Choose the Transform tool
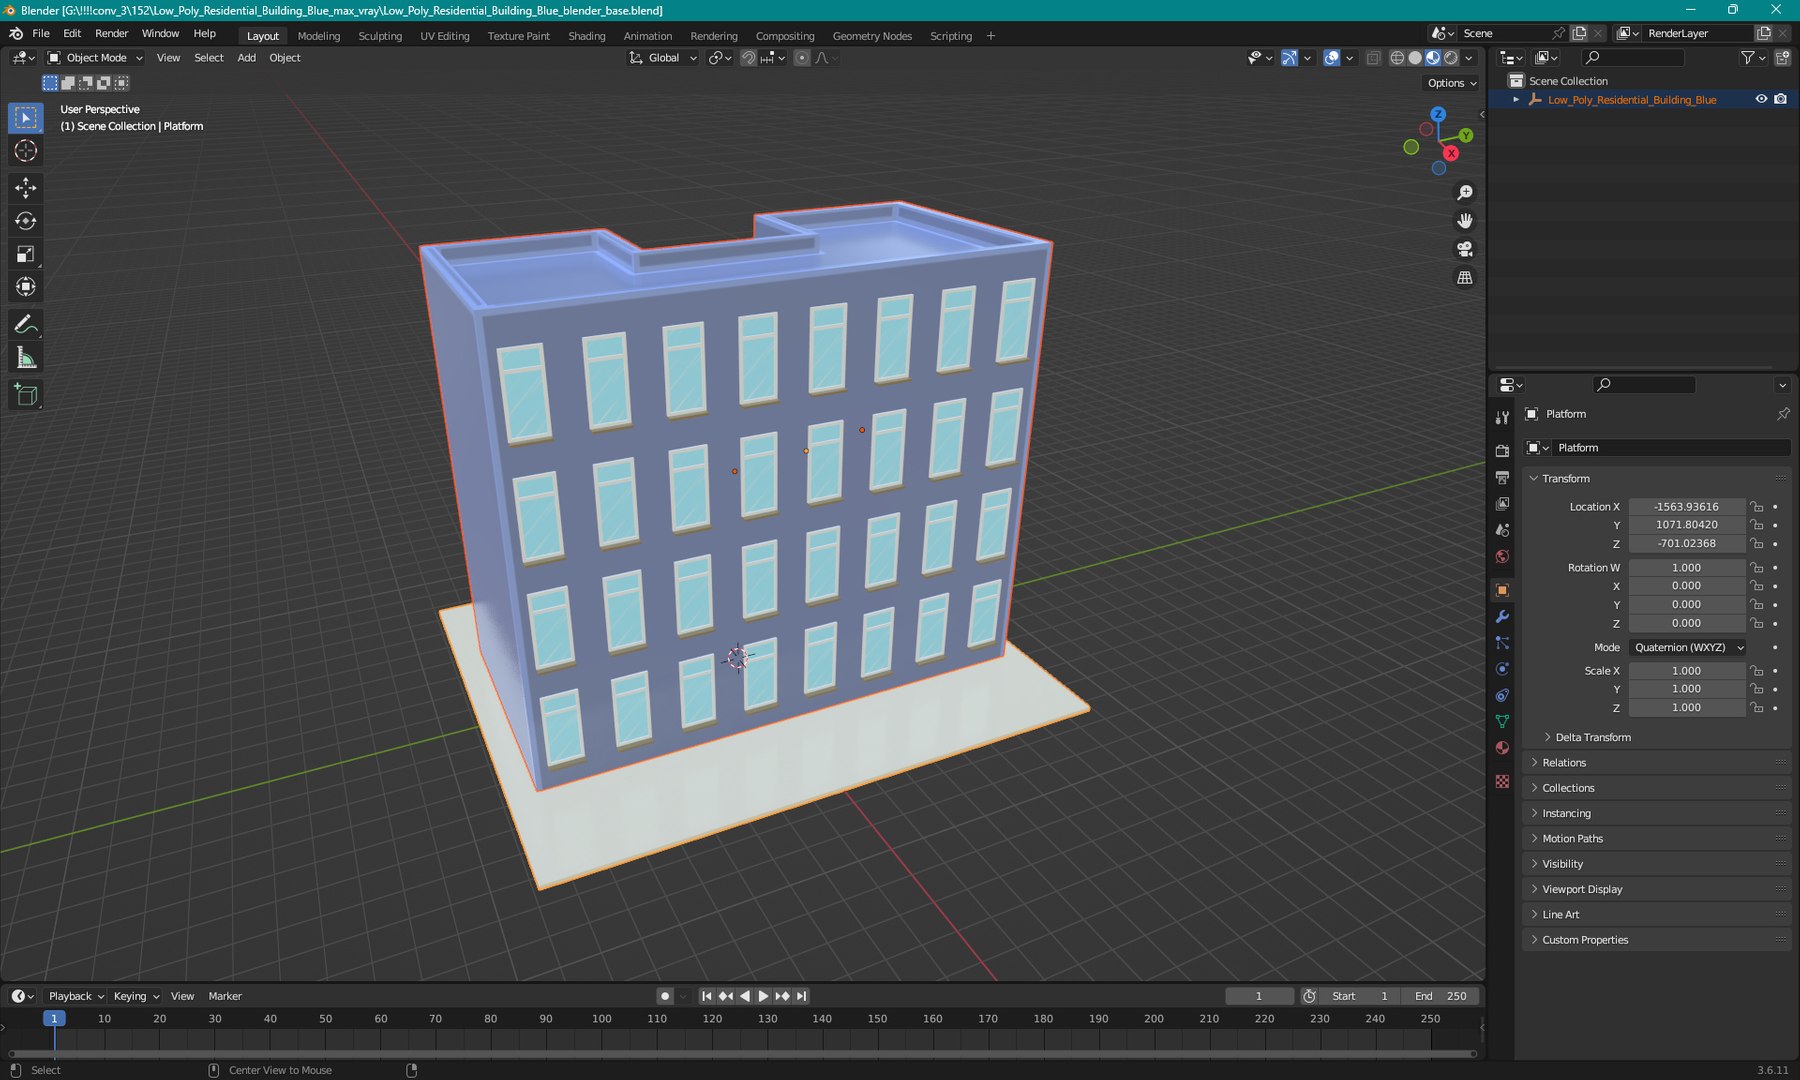This screenshot has width=1800, height=1080. [x=26, y=287]
